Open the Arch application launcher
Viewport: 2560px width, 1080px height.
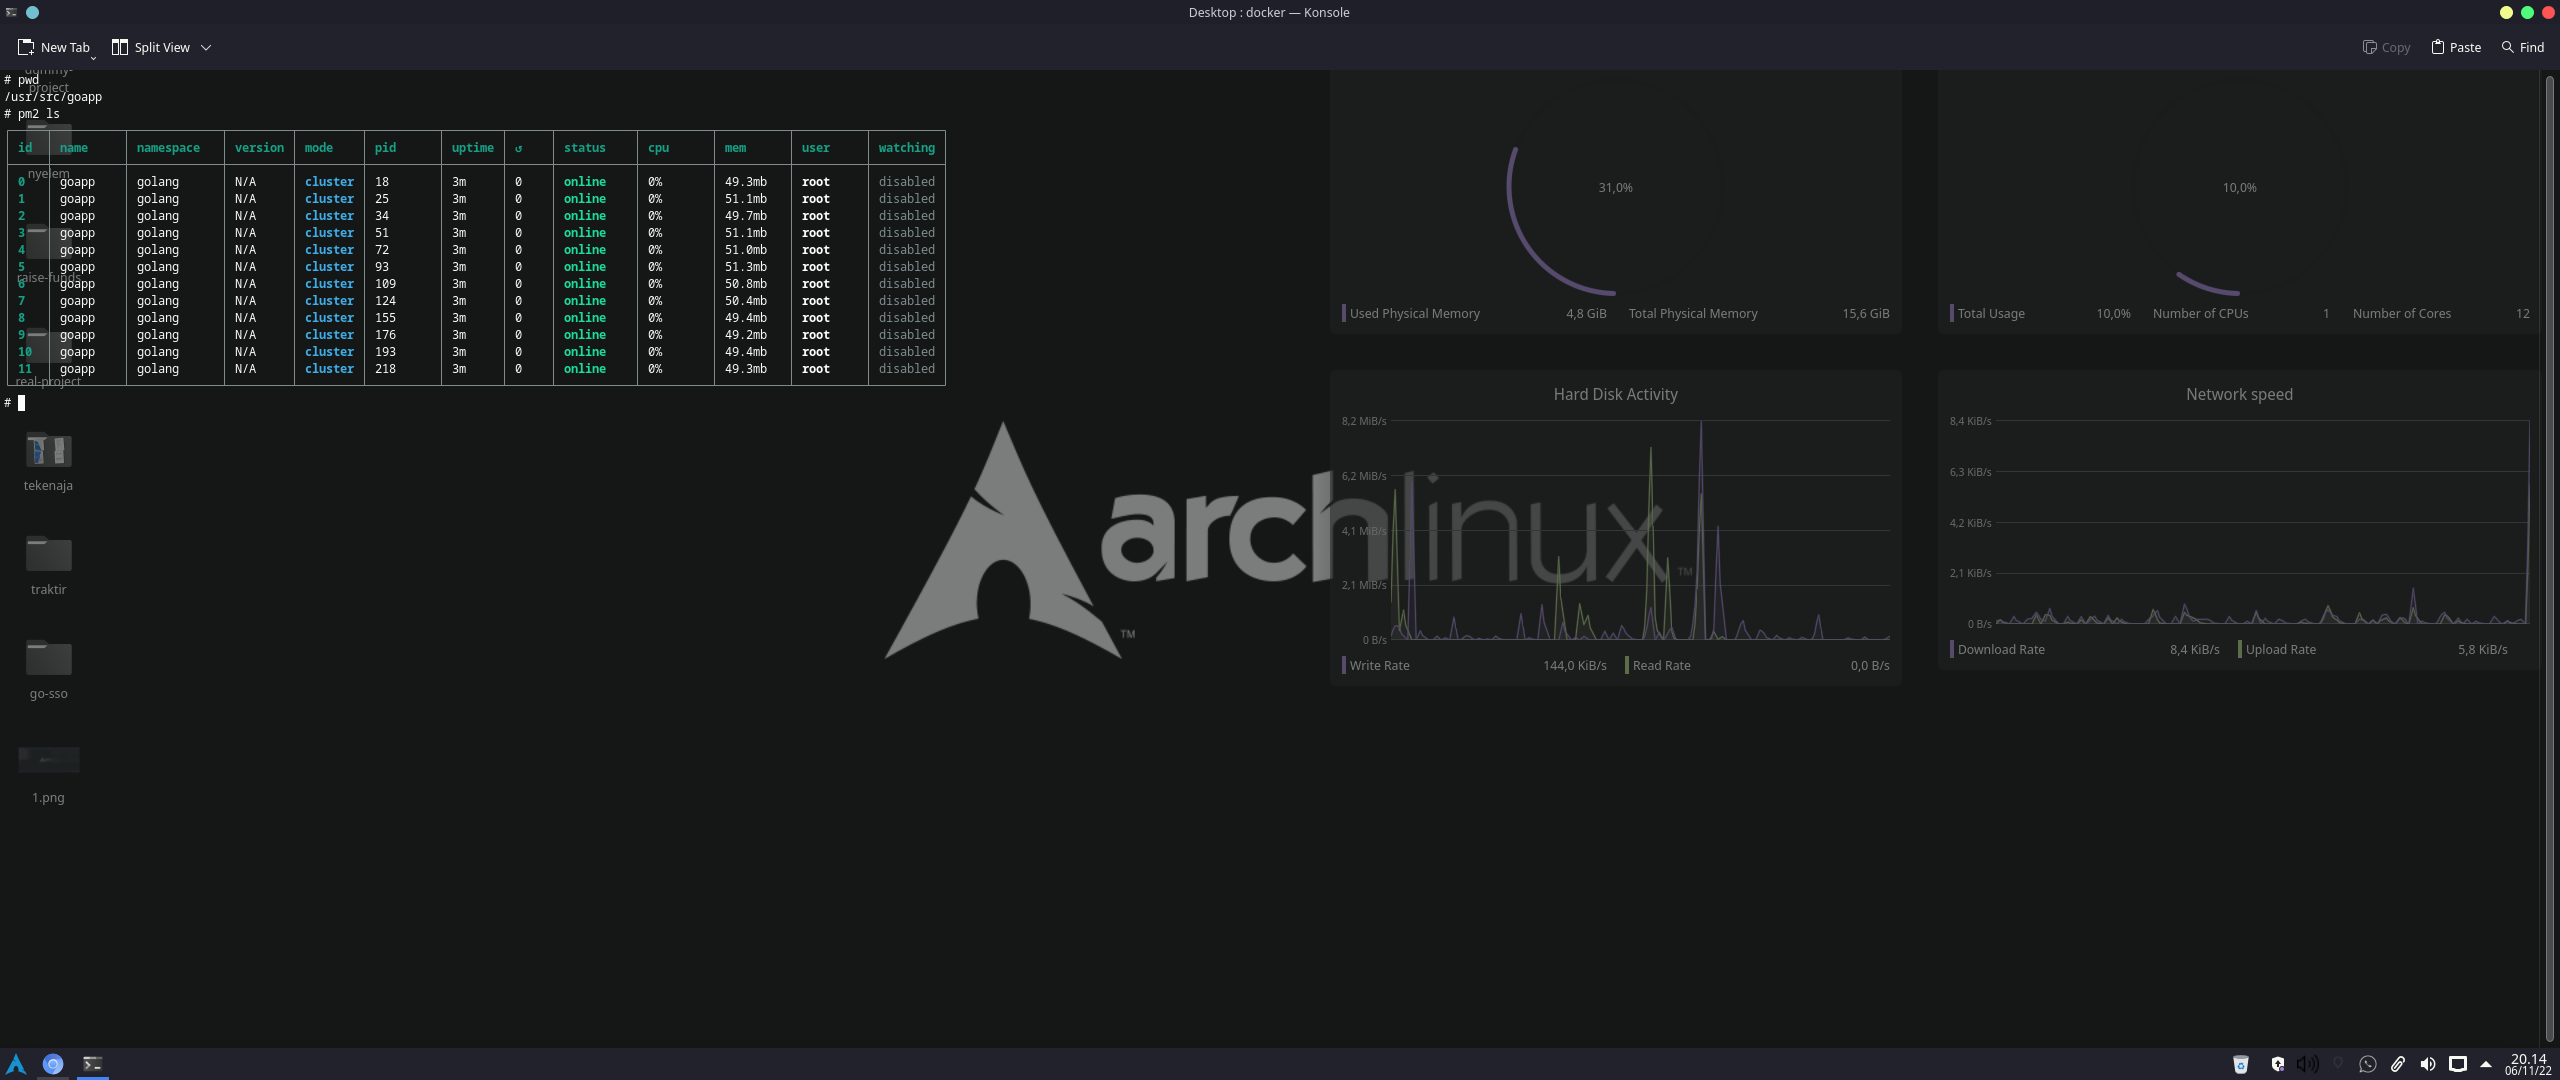(16, 1064)
